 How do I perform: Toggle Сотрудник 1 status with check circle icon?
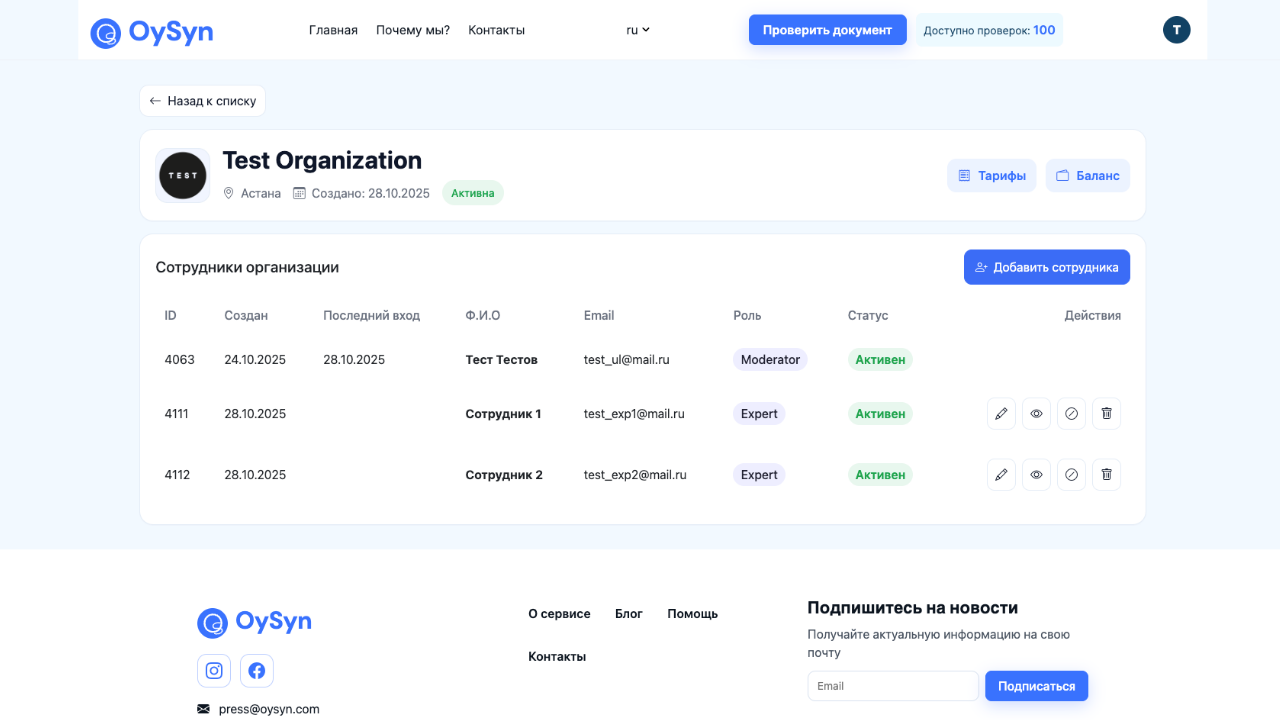point(1071,413)
